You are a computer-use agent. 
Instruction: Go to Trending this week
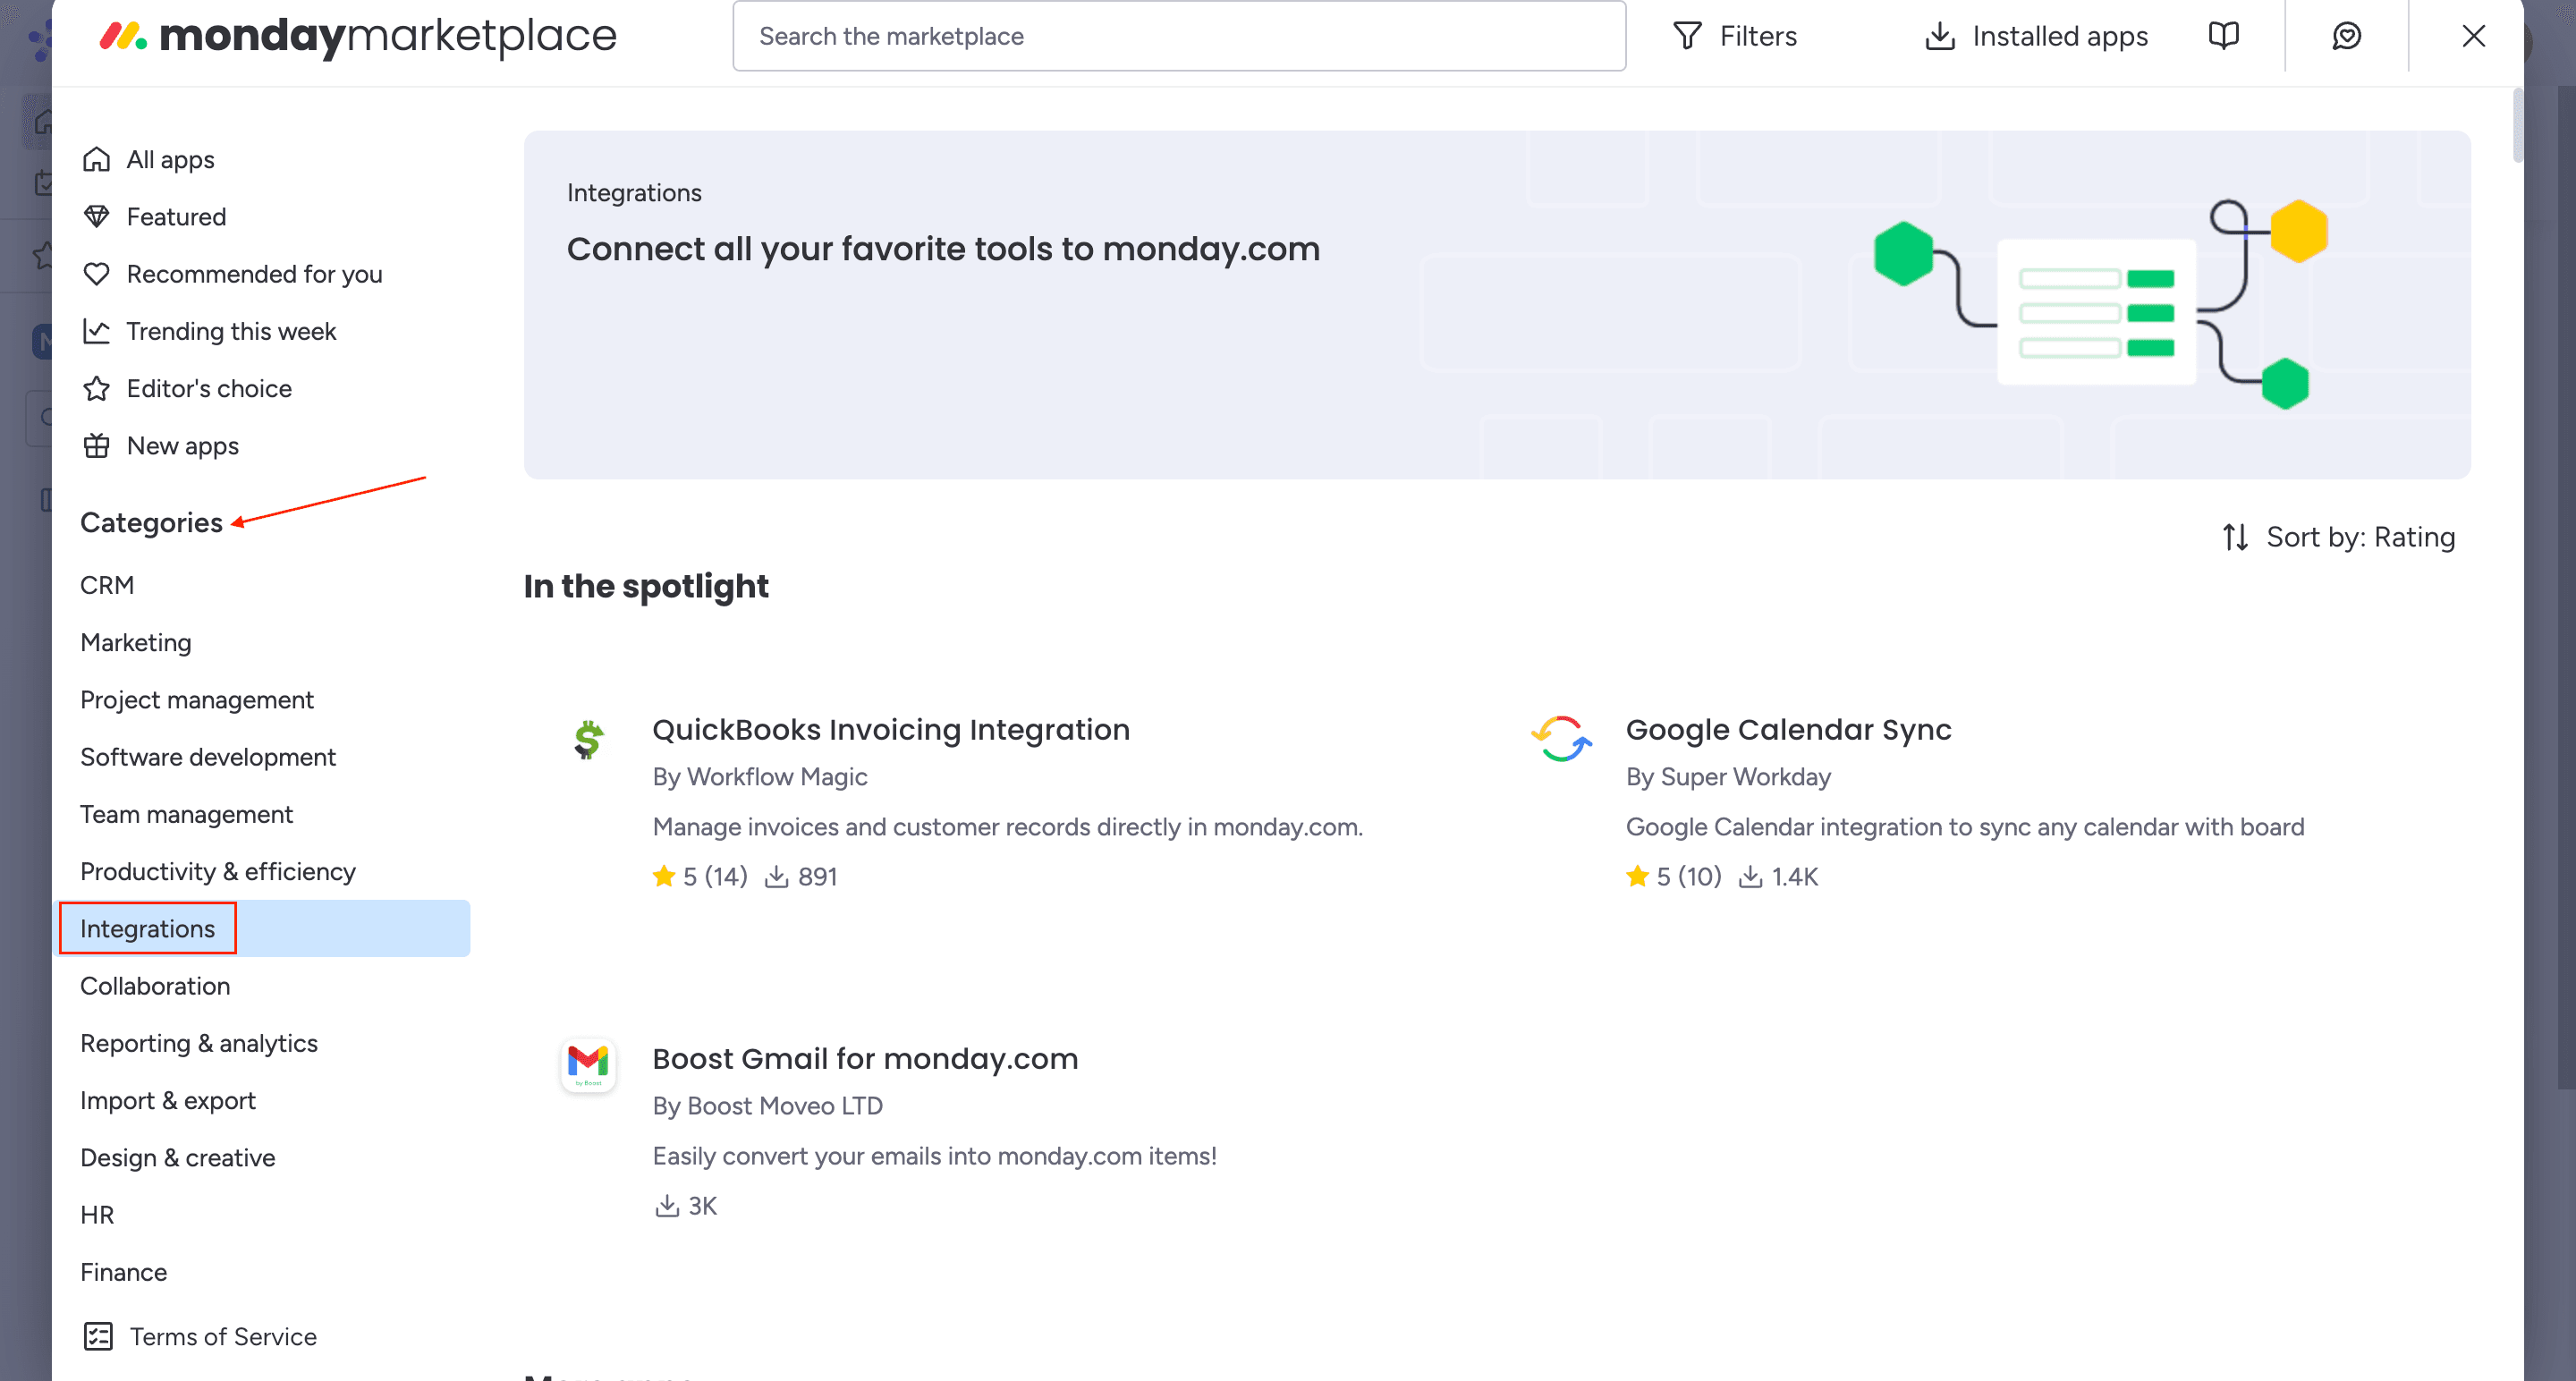coord(231,331)
